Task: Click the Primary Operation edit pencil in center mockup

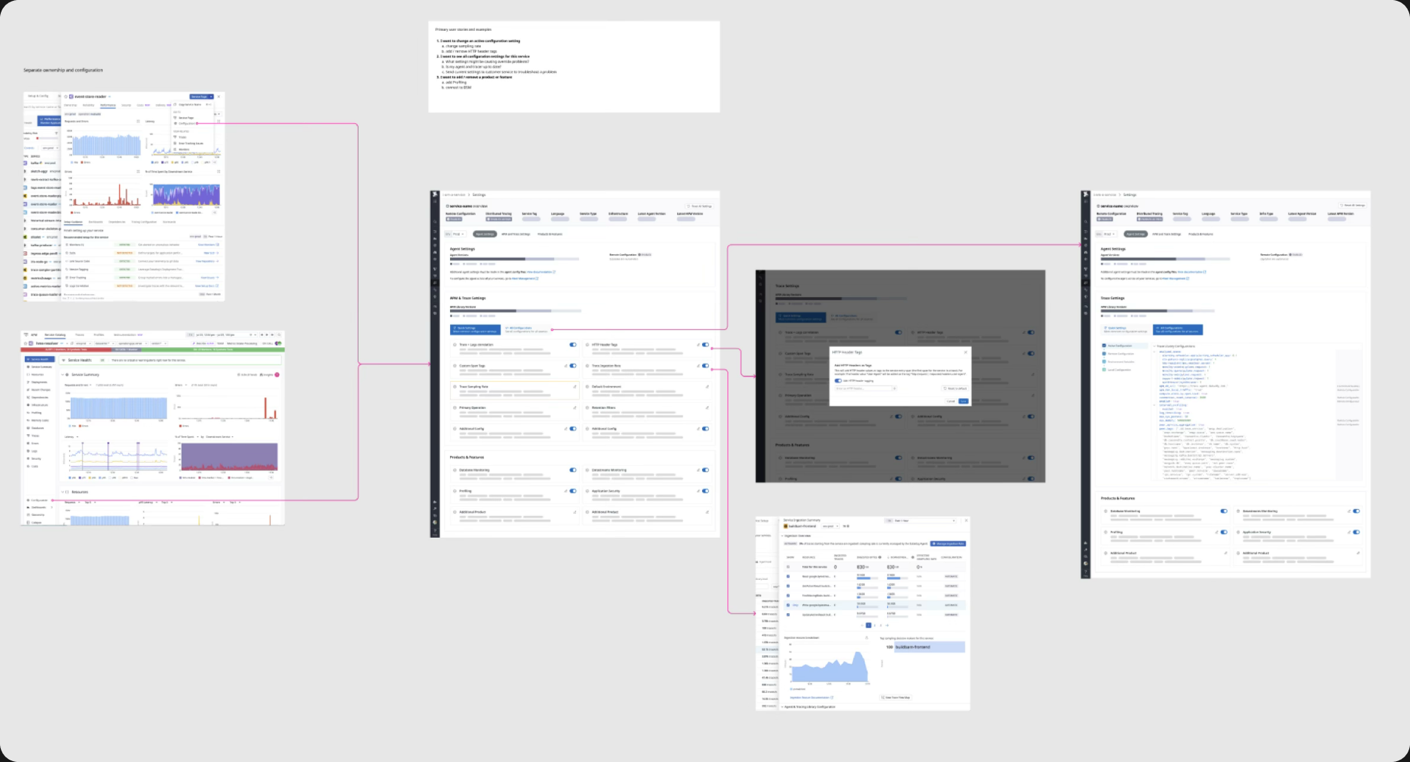Action: [575, 408]
